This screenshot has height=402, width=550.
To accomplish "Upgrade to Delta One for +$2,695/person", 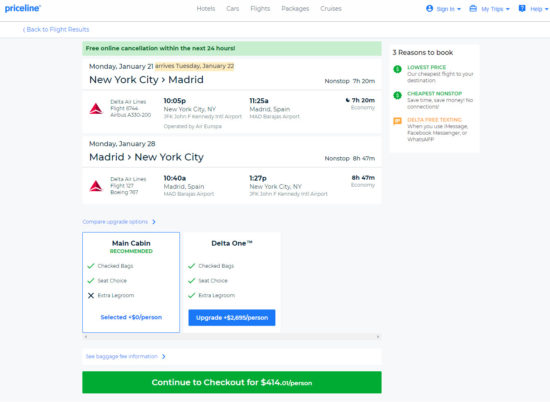I will point(232,317).
